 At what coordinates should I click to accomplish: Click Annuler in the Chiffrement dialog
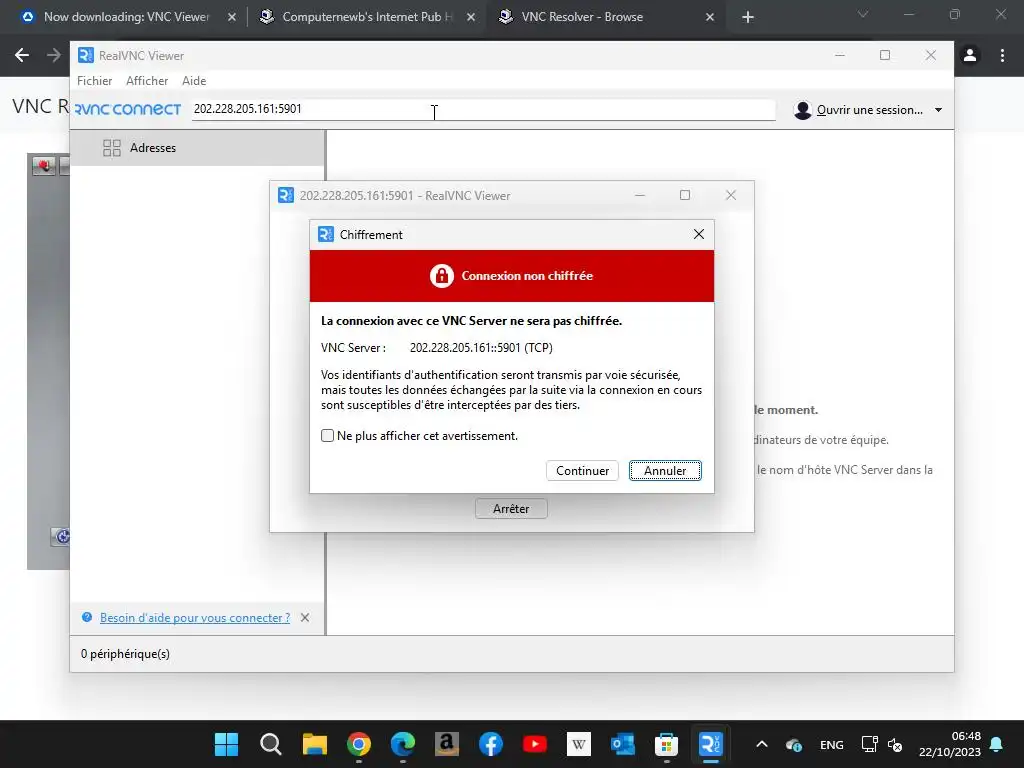point(665,470)
